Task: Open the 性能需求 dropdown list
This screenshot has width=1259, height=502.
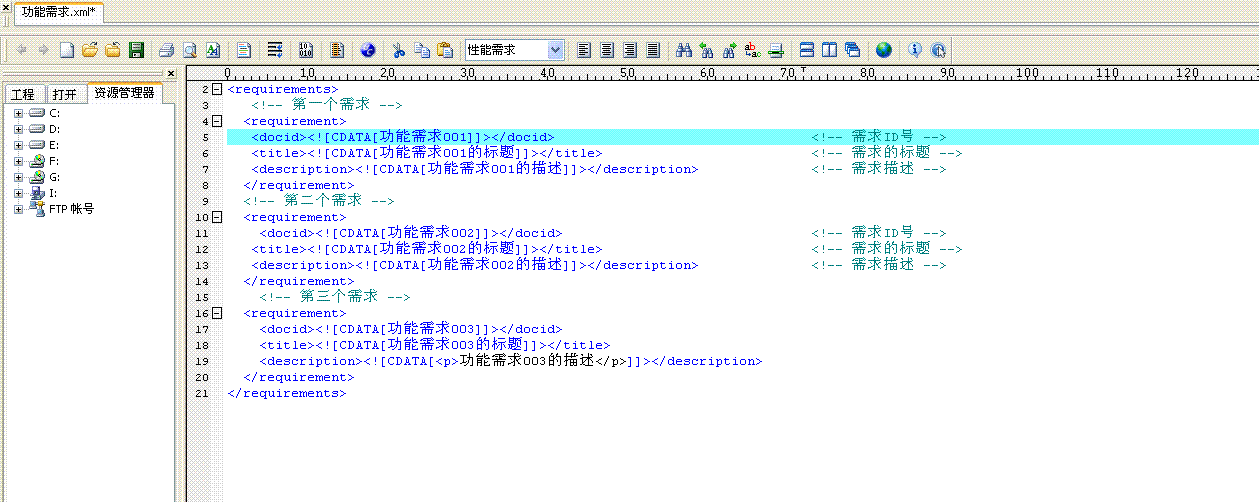Action: click(555, 50)
